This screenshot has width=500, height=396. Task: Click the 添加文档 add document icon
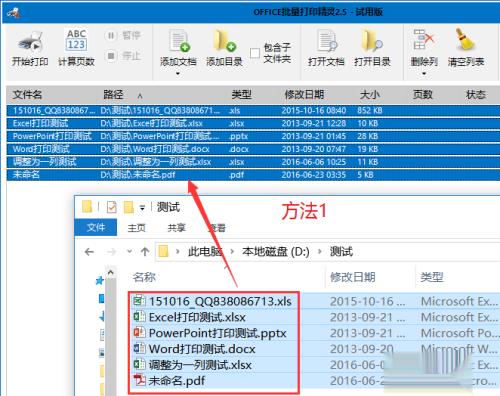click(x=179, y=41)
